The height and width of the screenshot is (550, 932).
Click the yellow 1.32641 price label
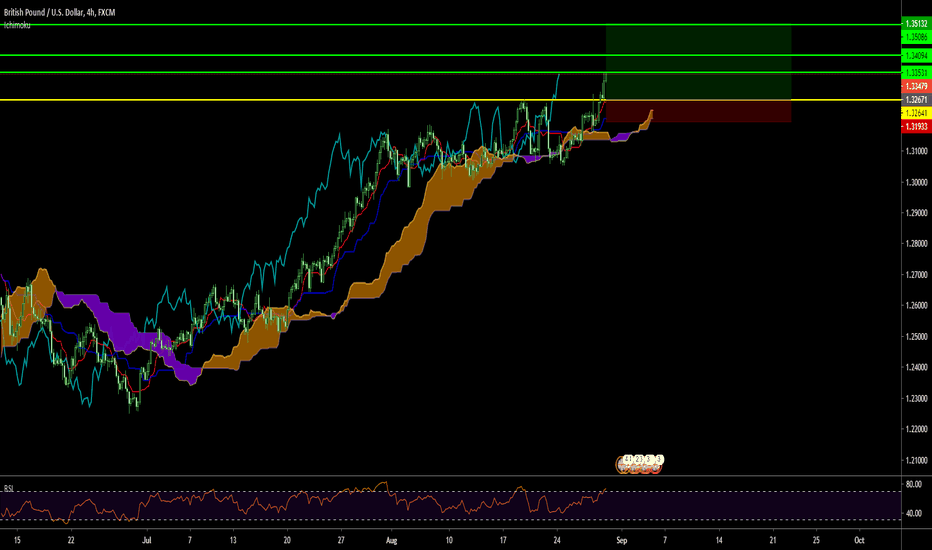click(x=916, y=113)
